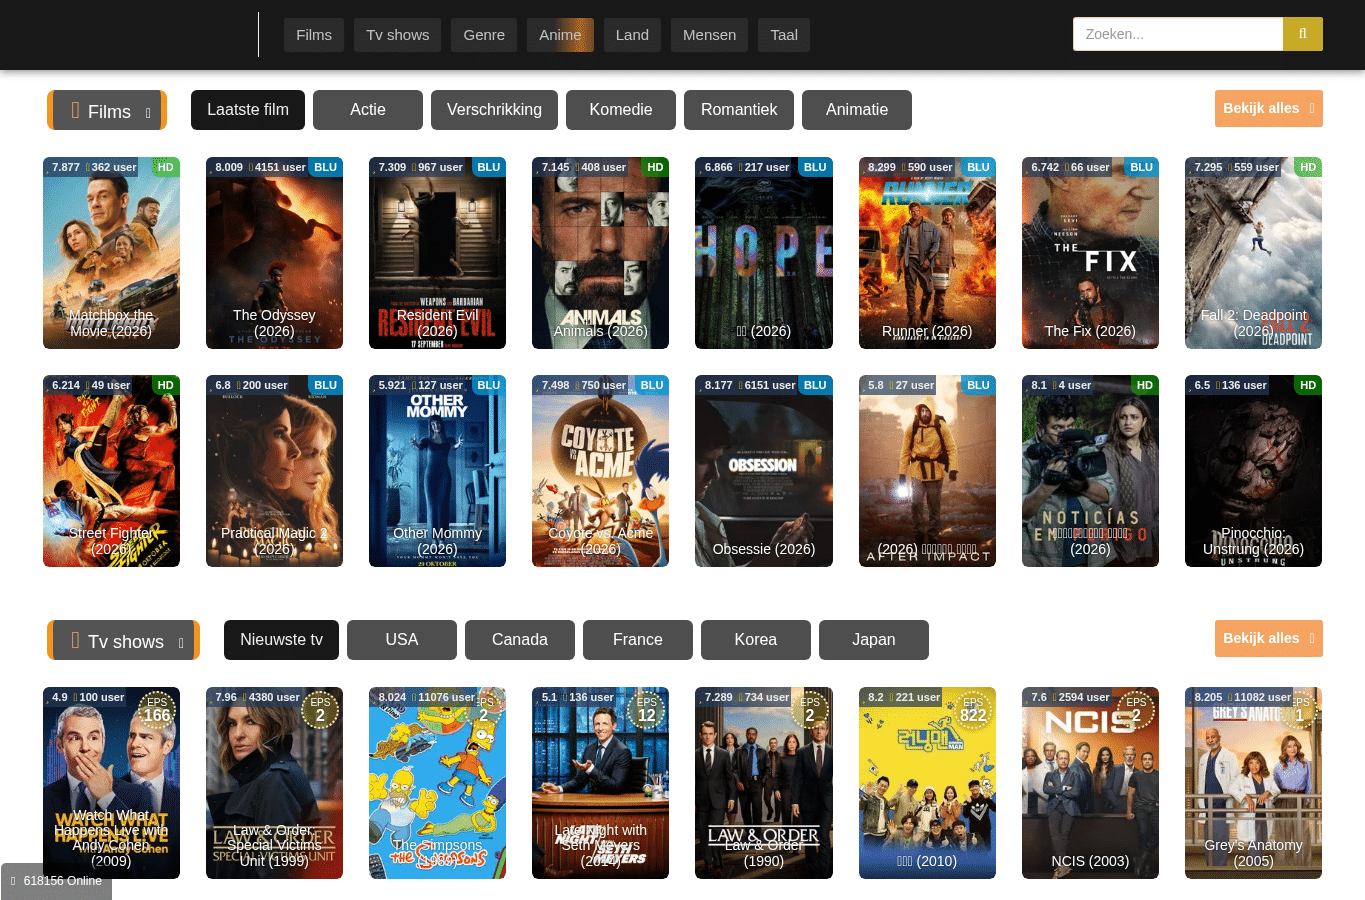Open the Mensen nav item
Image resolution: width=1365 pixels, height=900 pixels.
click(x=709, y=35)
